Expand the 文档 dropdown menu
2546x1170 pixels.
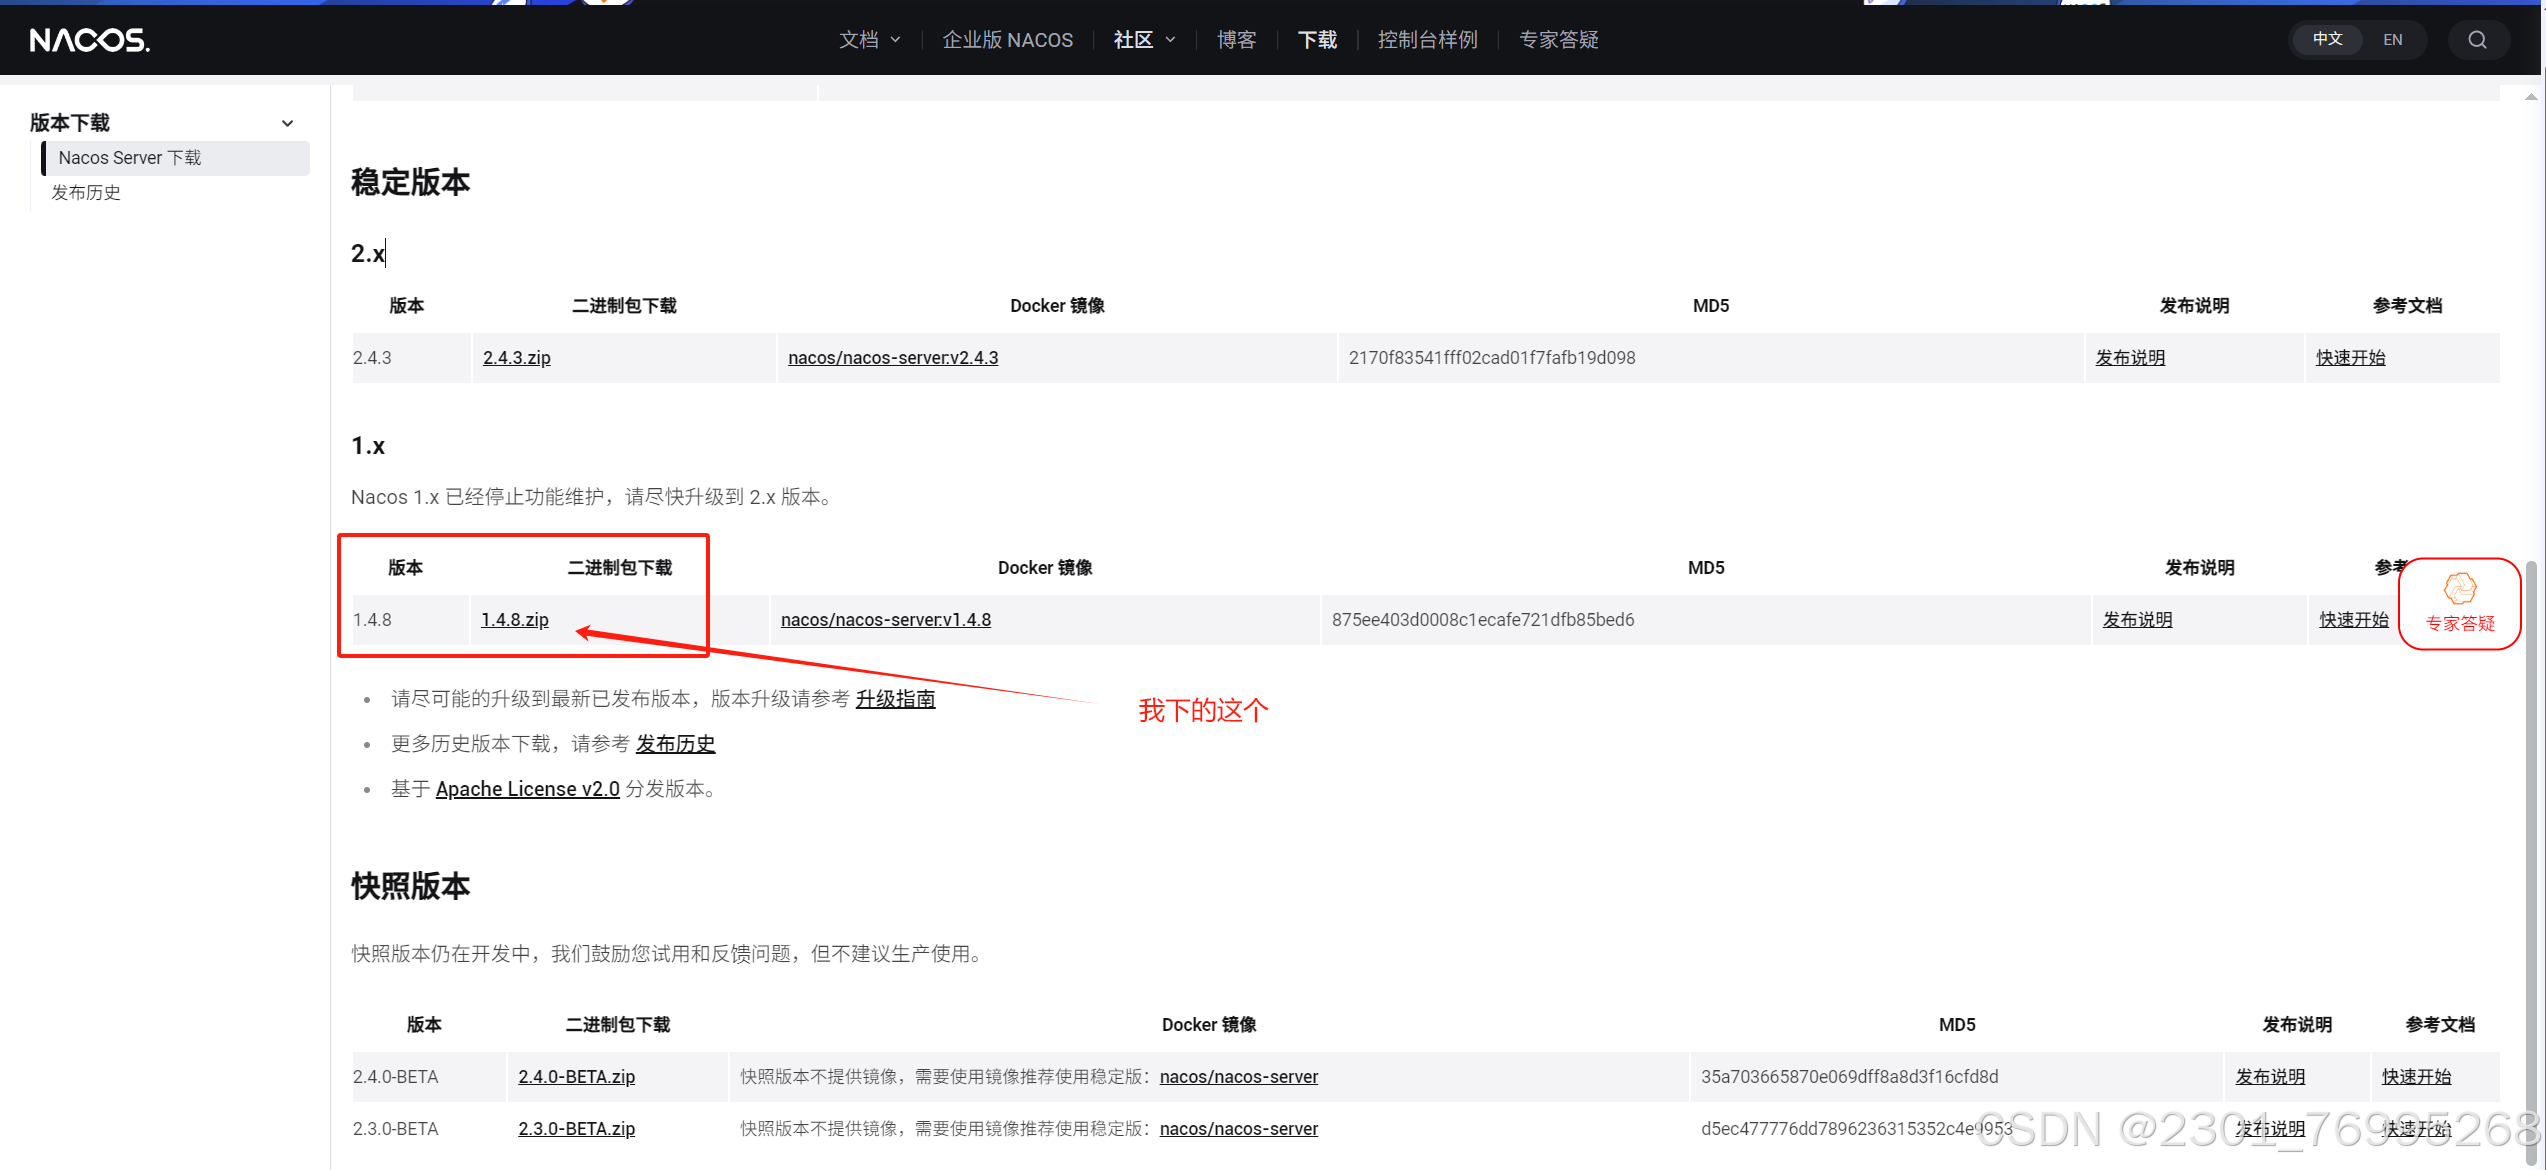[869, 40]
